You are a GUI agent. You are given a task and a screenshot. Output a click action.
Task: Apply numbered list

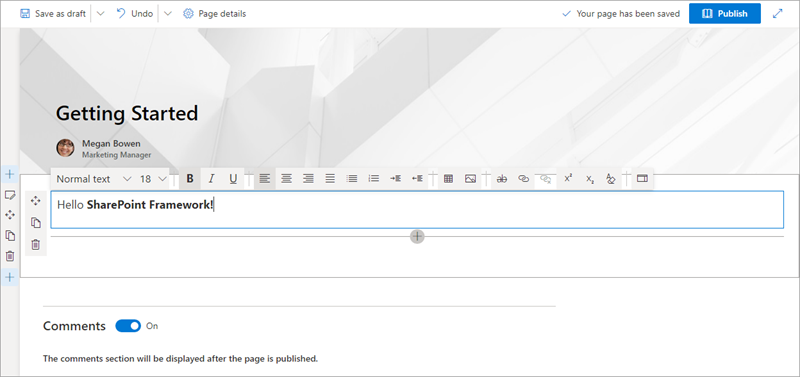(373, 179)
